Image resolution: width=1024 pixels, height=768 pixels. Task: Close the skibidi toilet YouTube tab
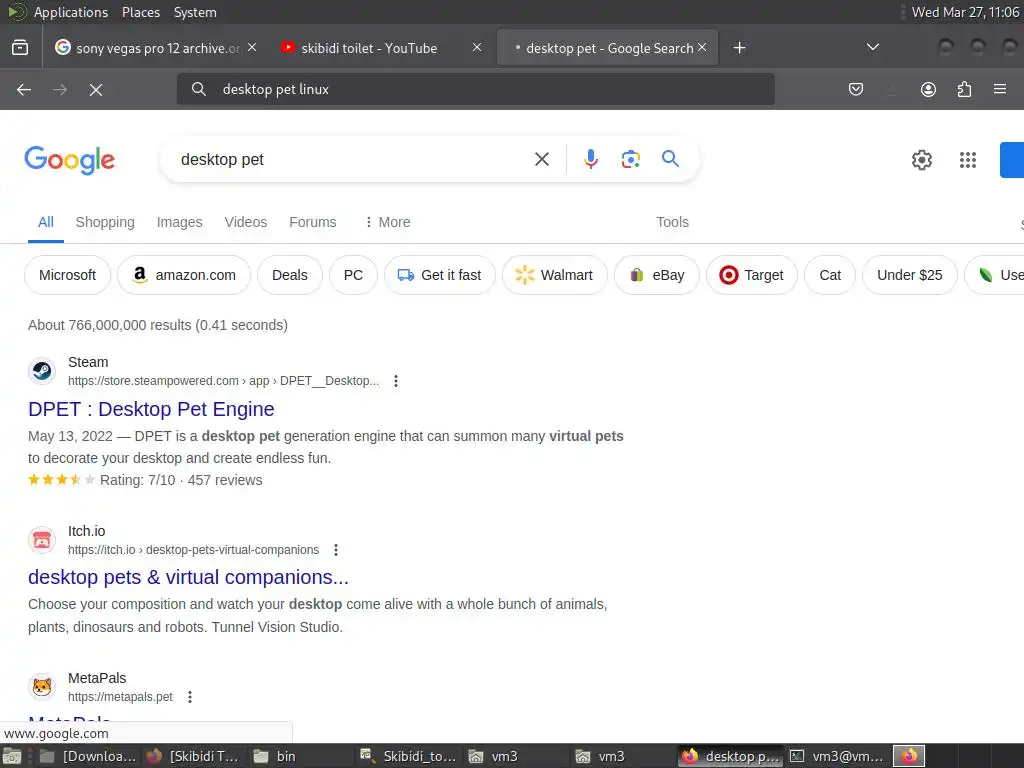[x=477, y=47]
